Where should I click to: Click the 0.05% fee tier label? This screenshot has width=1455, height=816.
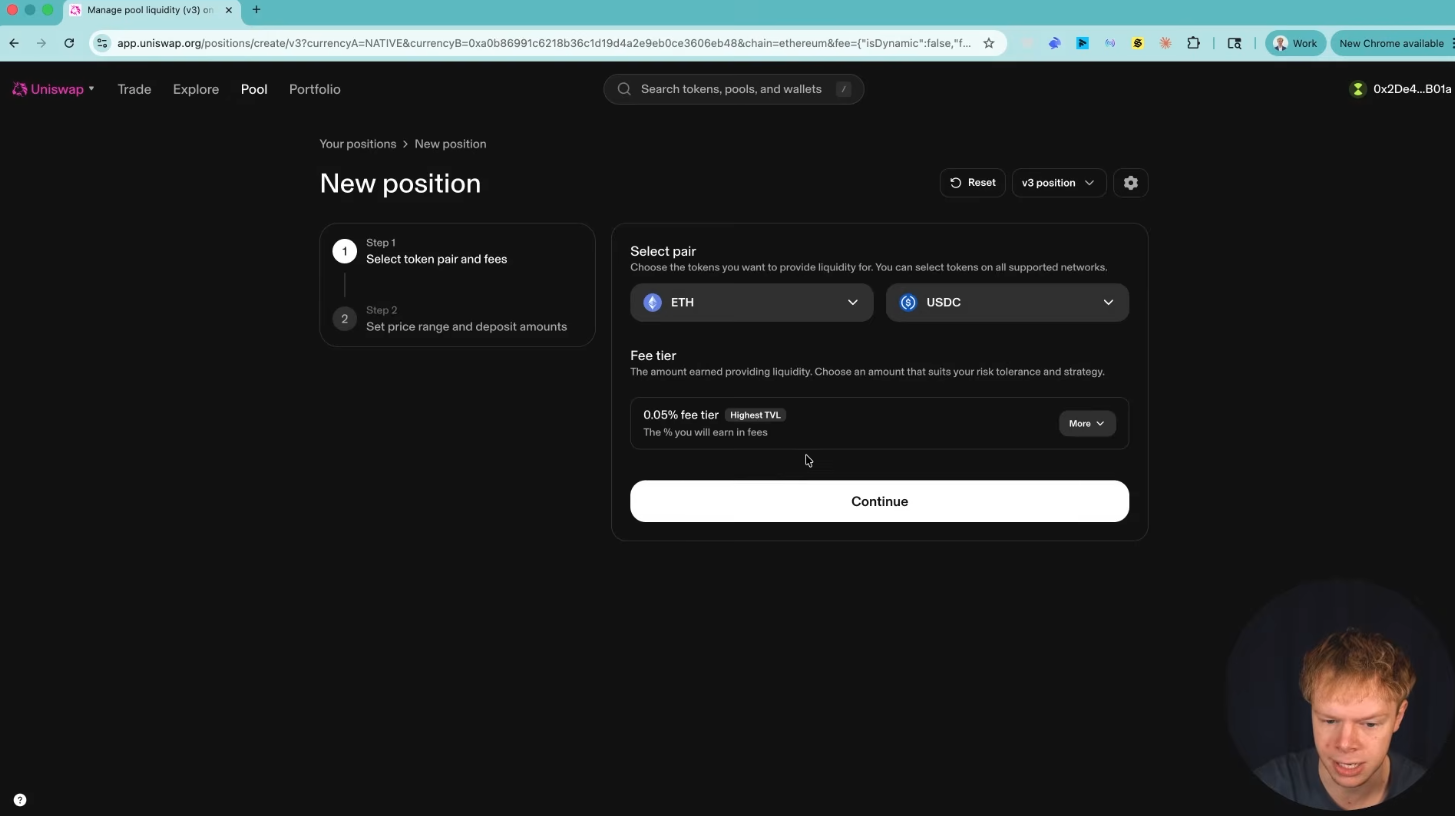[x=681, y=415]
